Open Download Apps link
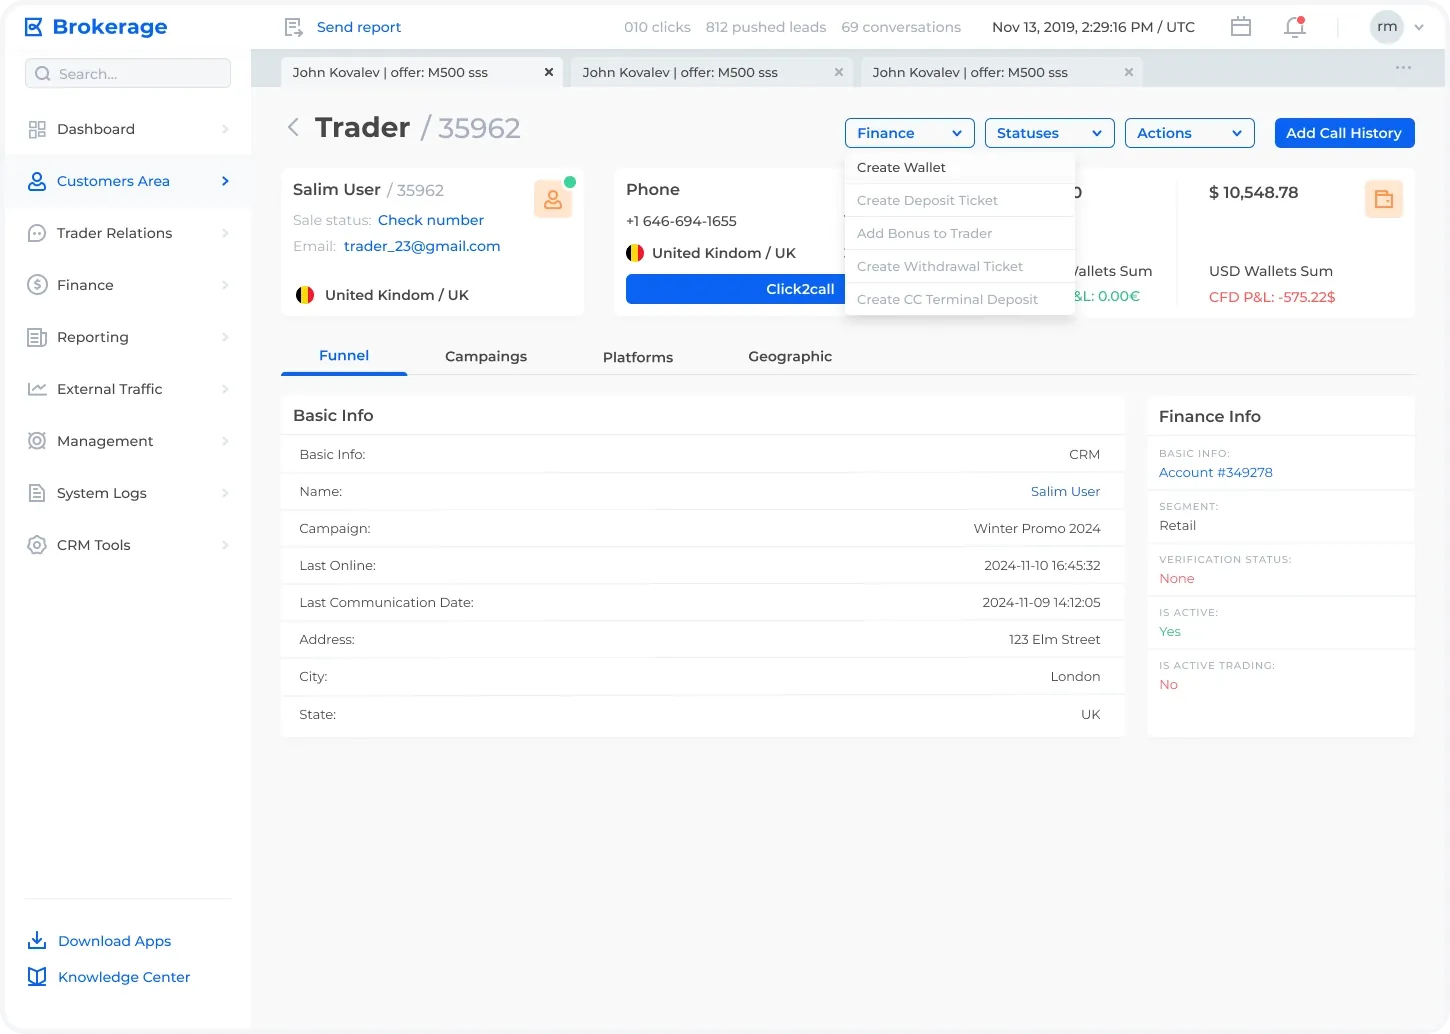Viewport: 1450px width, 1034px height. click(x=115, y=941)
